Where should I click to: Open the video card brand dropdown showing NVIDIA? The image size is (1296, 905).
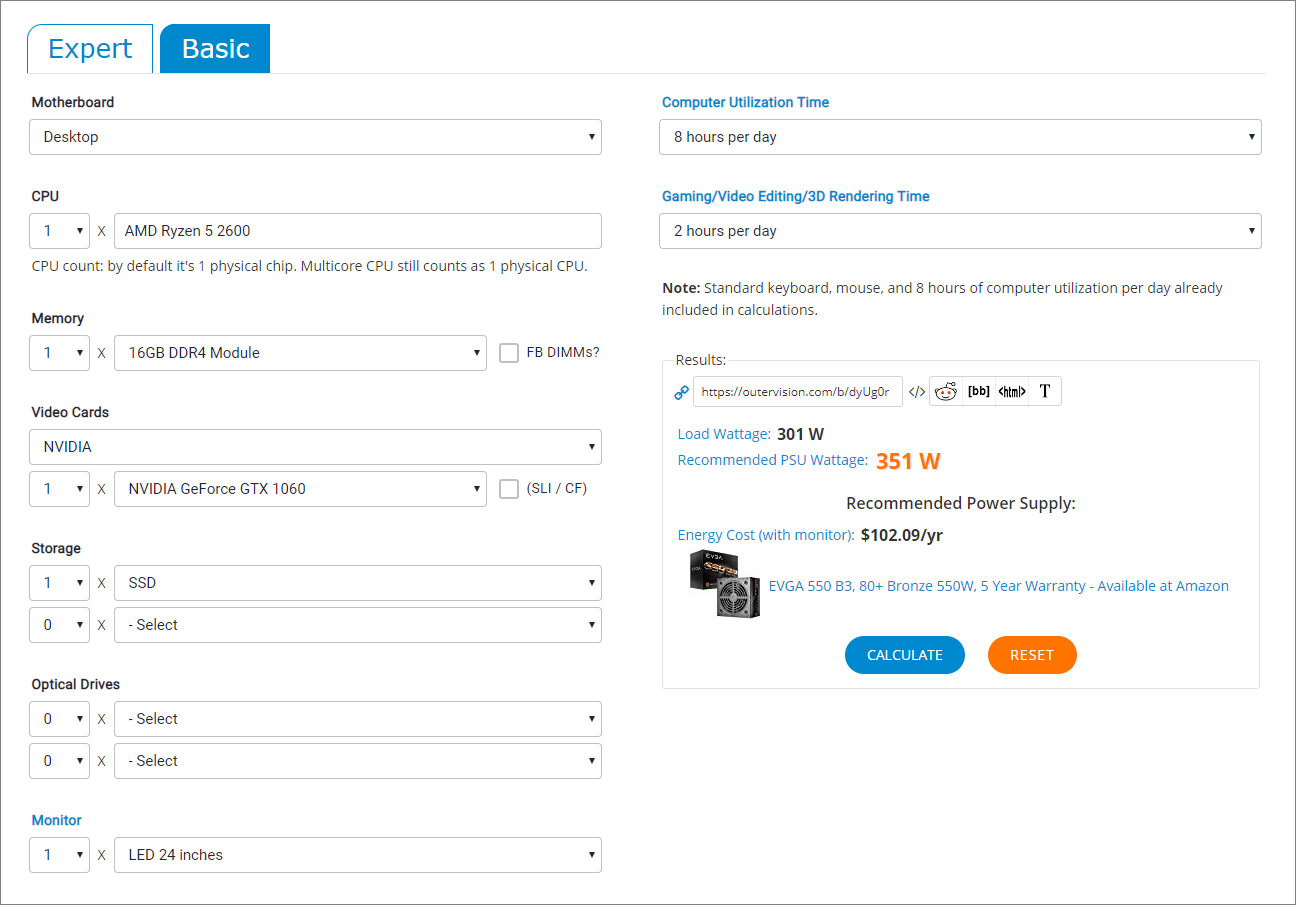(315, 447)
